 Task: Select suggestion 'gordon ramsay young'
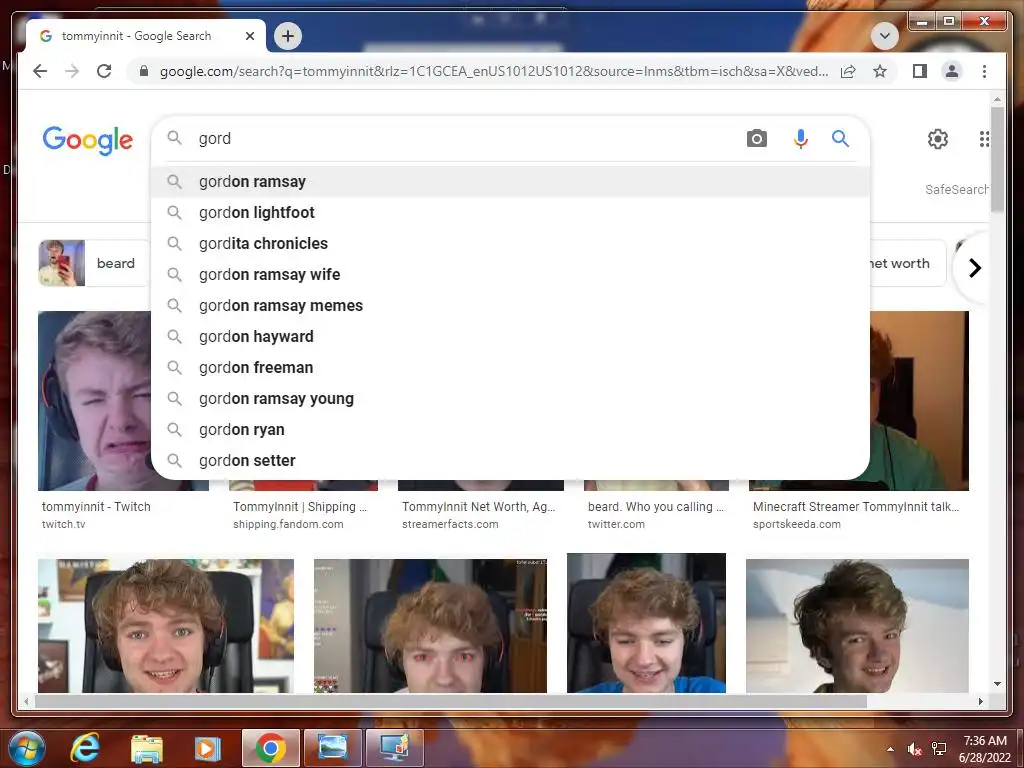(x=510, y=398)
